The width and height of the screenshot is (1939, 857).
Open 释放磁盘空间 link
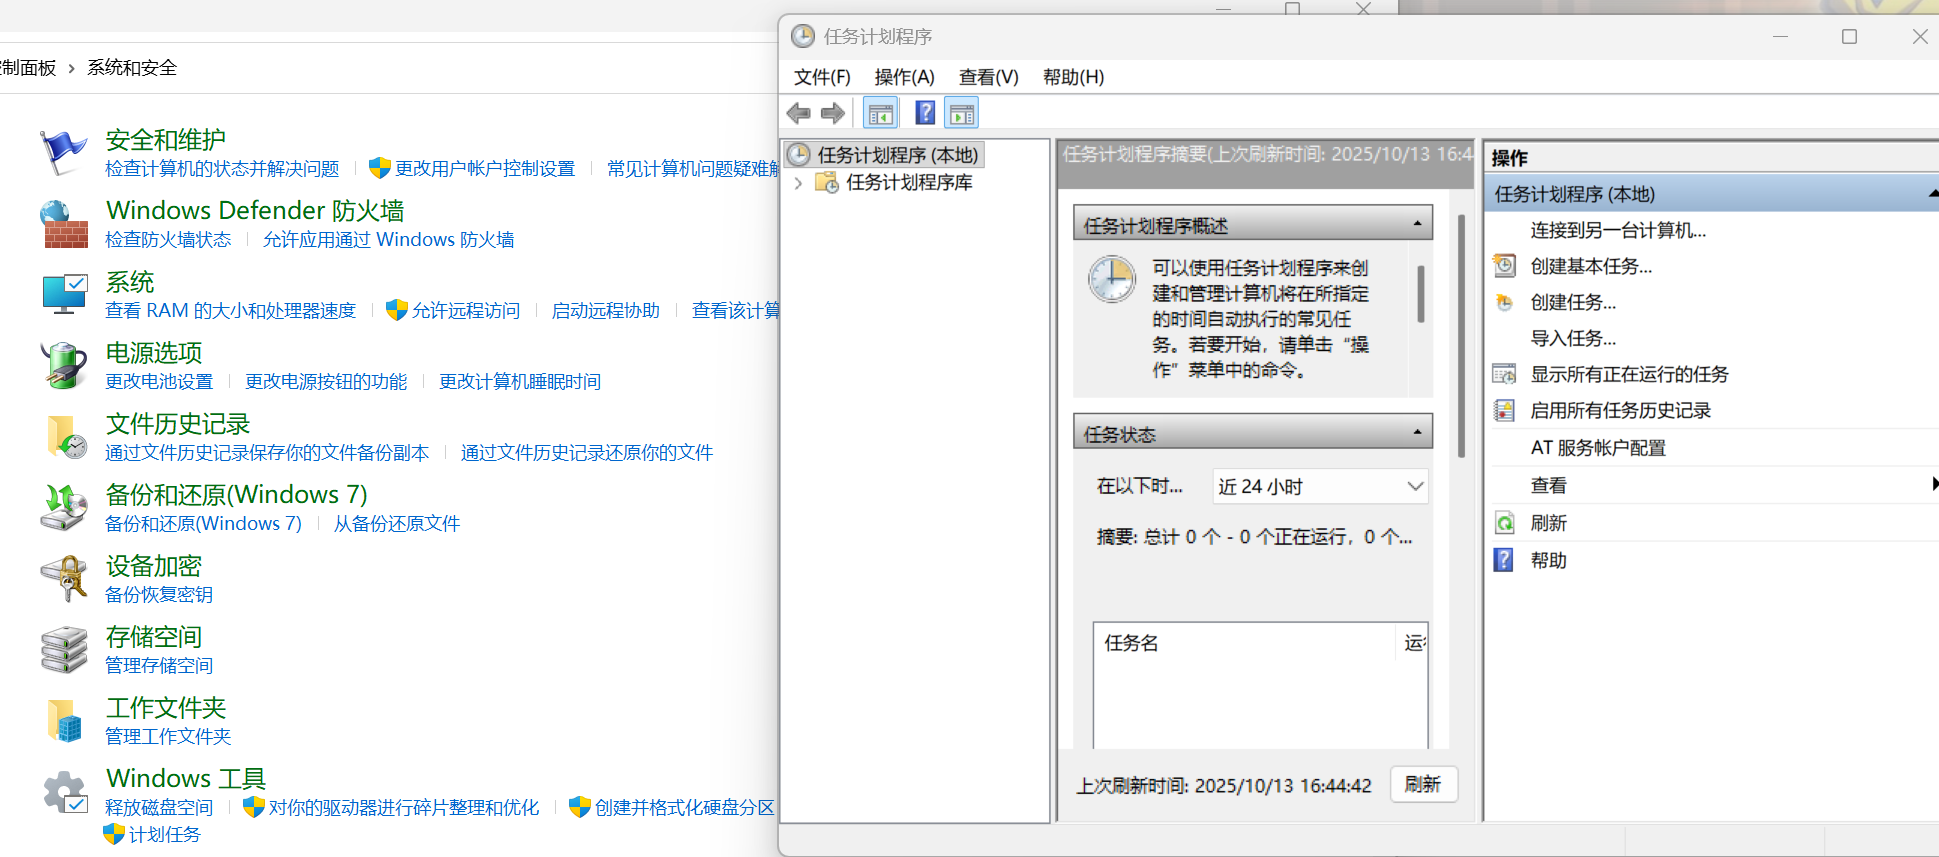tap(159, 807)
